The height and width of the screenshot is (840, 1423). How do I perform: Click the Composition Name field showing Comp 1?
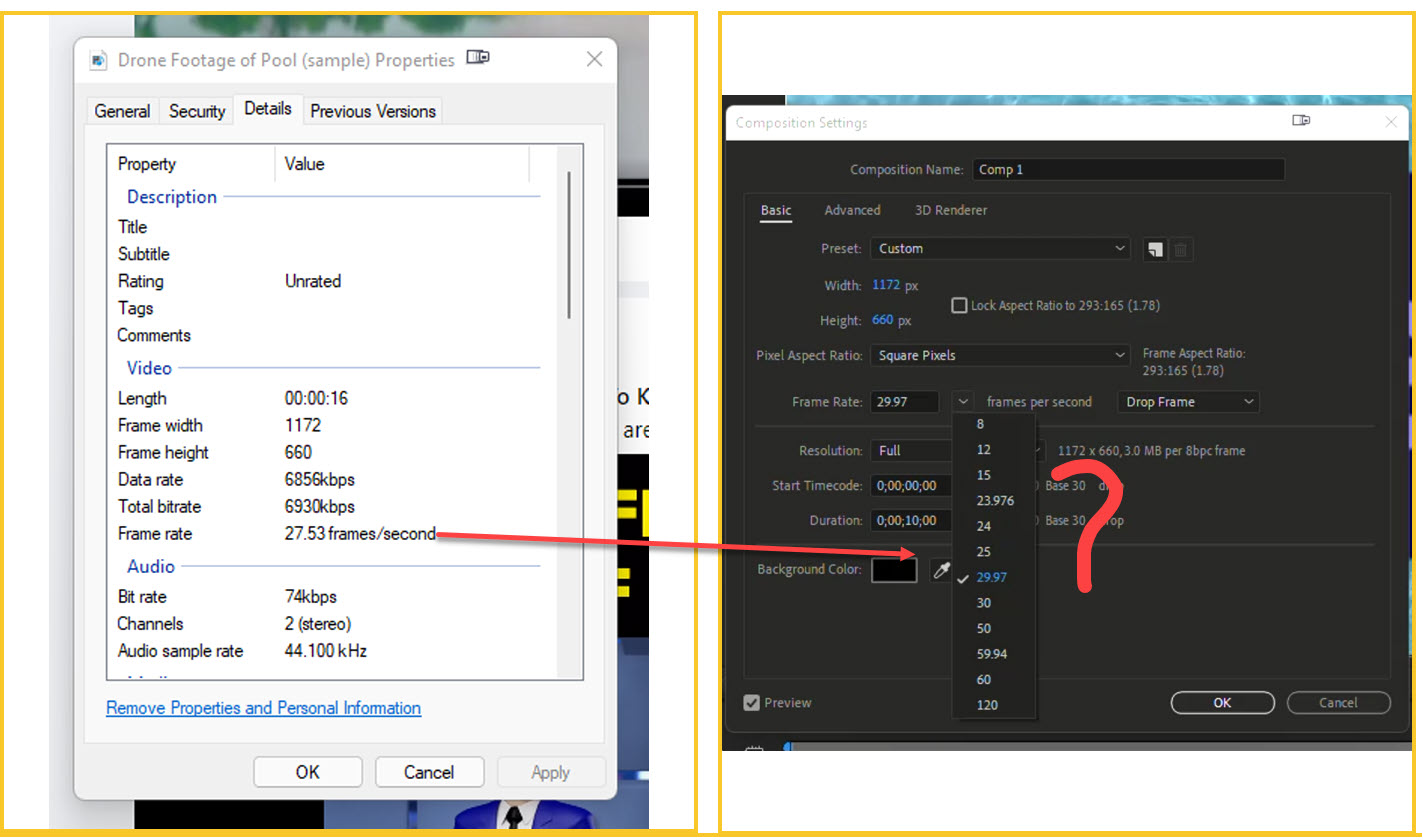(x=1128, y=169)
